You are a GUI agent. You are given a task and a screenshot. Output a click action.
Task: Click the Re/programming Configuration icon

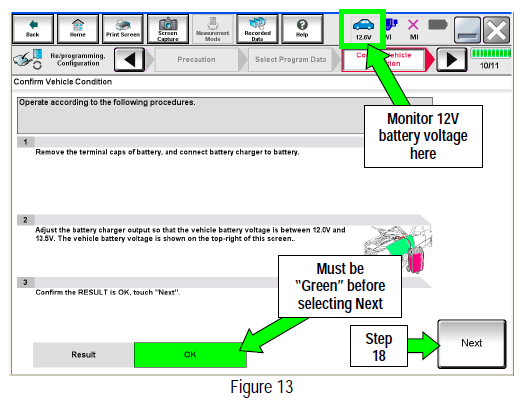(x=27, y=59)
